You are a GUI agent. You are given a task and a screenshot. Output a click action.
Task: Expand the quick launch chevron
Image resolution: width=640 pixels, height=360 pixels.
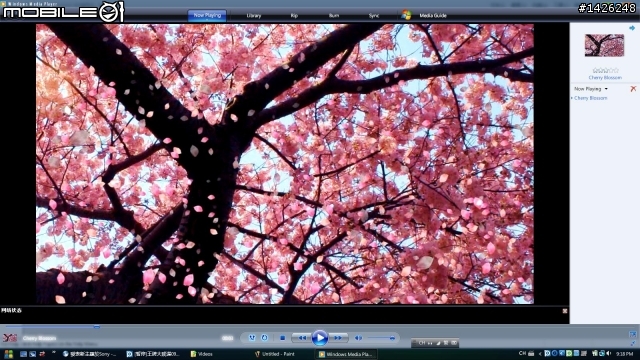pos(53,353)
